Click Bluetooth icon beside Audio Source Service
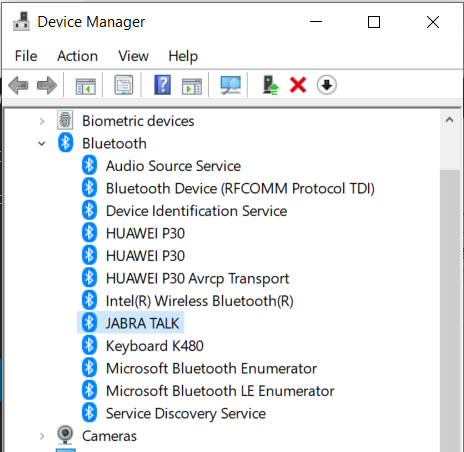The image size is (464, 452). click(89, 165)
